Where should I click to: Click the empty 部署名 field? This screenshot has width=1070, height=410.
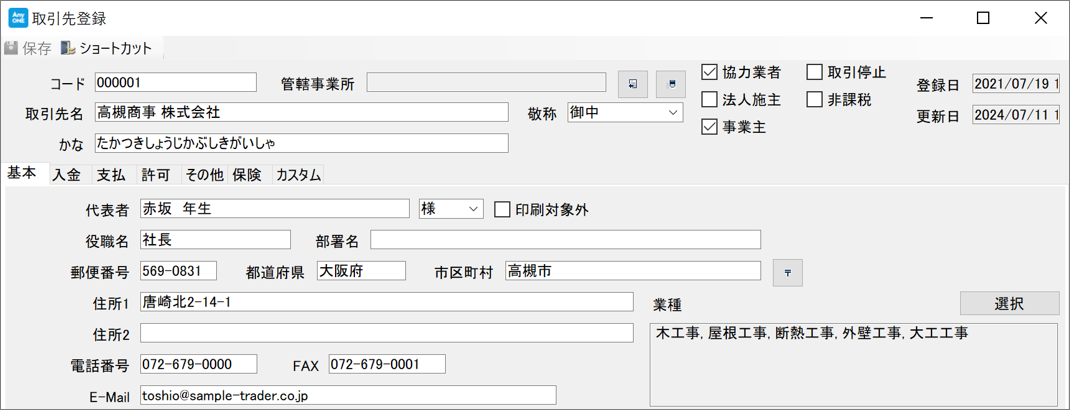click(x=565, y=239)
